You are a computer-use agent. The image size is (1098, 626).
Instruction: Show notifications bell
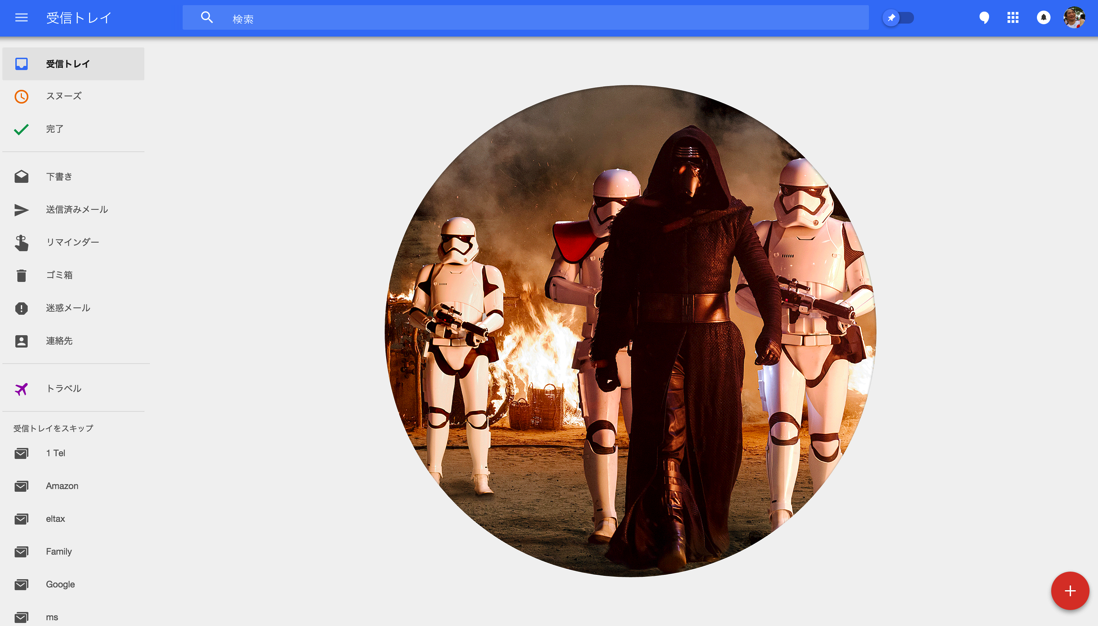[1043, 18]
